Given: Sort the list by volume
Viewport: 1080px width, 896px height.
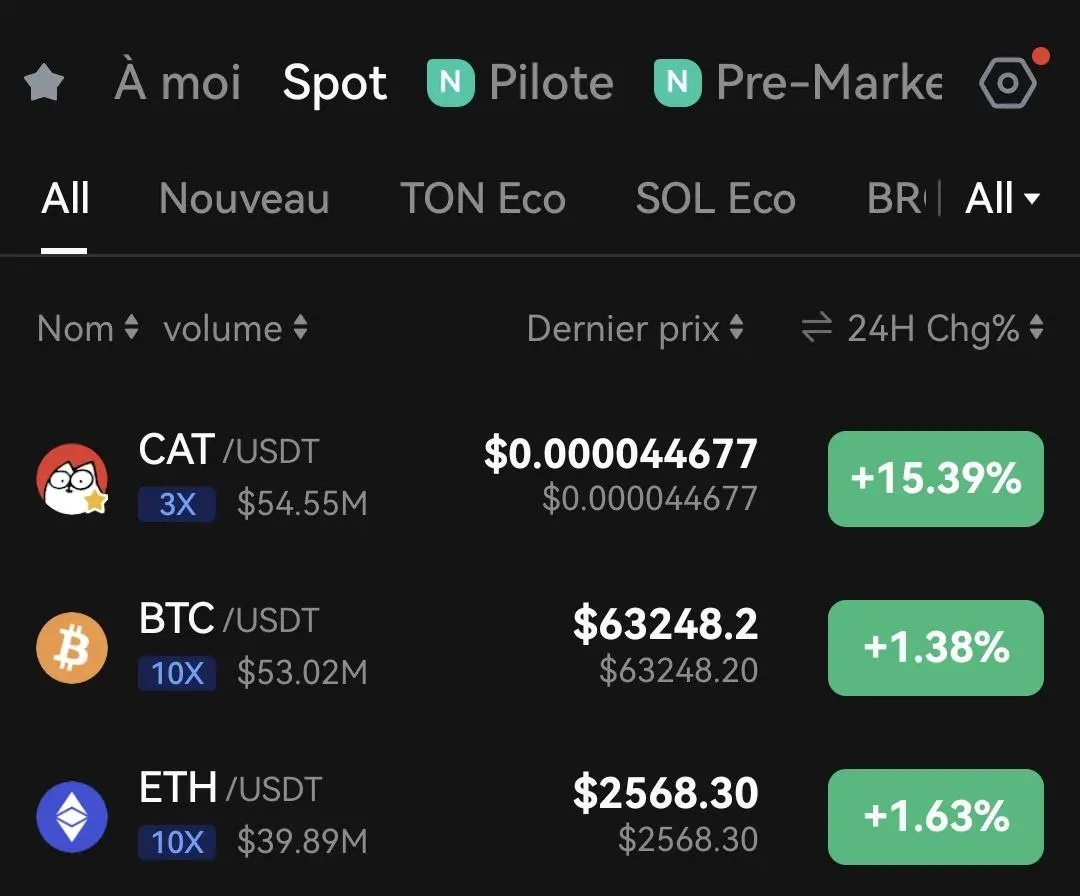Looking at the screenshot, I should [236, 328].
